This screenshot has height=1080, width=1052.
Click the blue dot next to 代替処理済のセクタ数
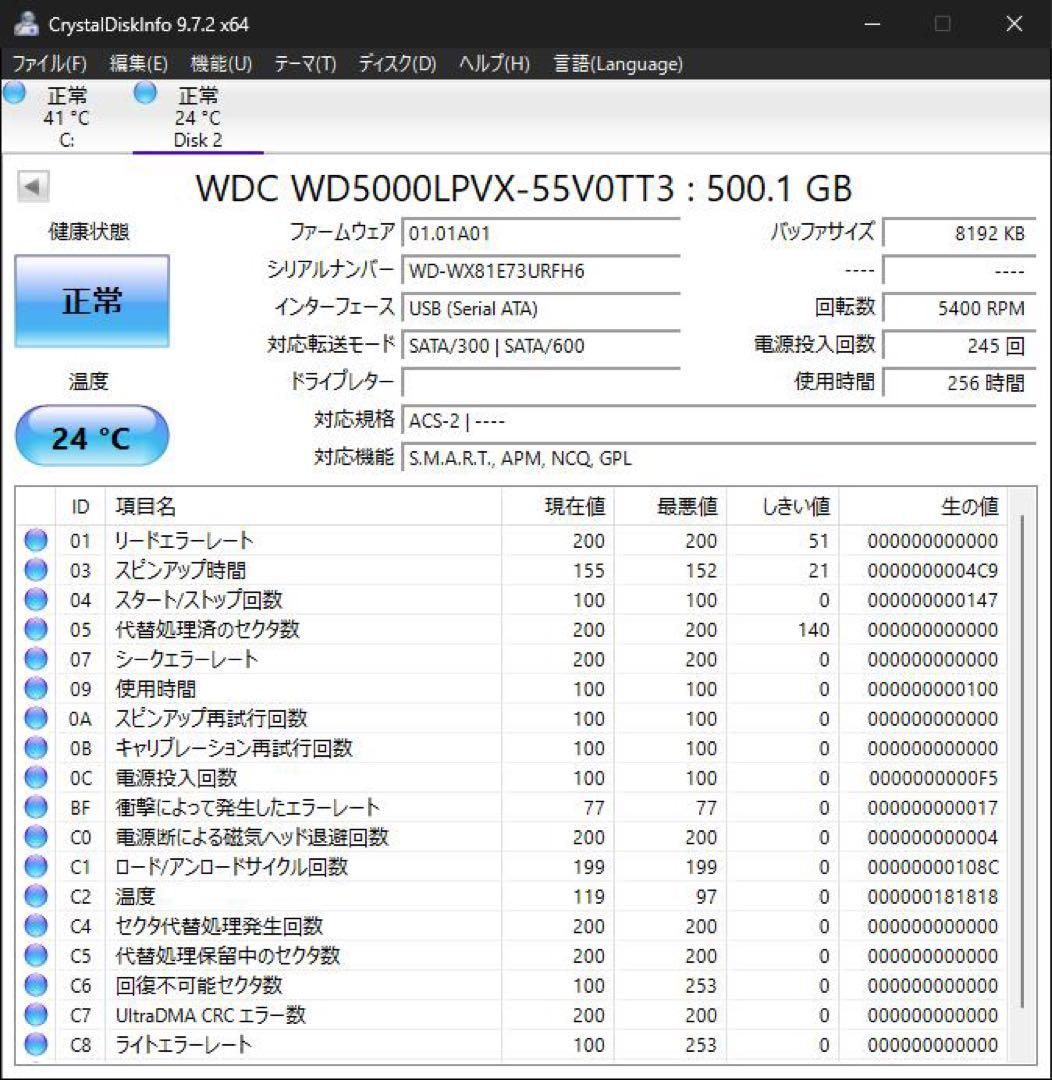click(35, 630)
